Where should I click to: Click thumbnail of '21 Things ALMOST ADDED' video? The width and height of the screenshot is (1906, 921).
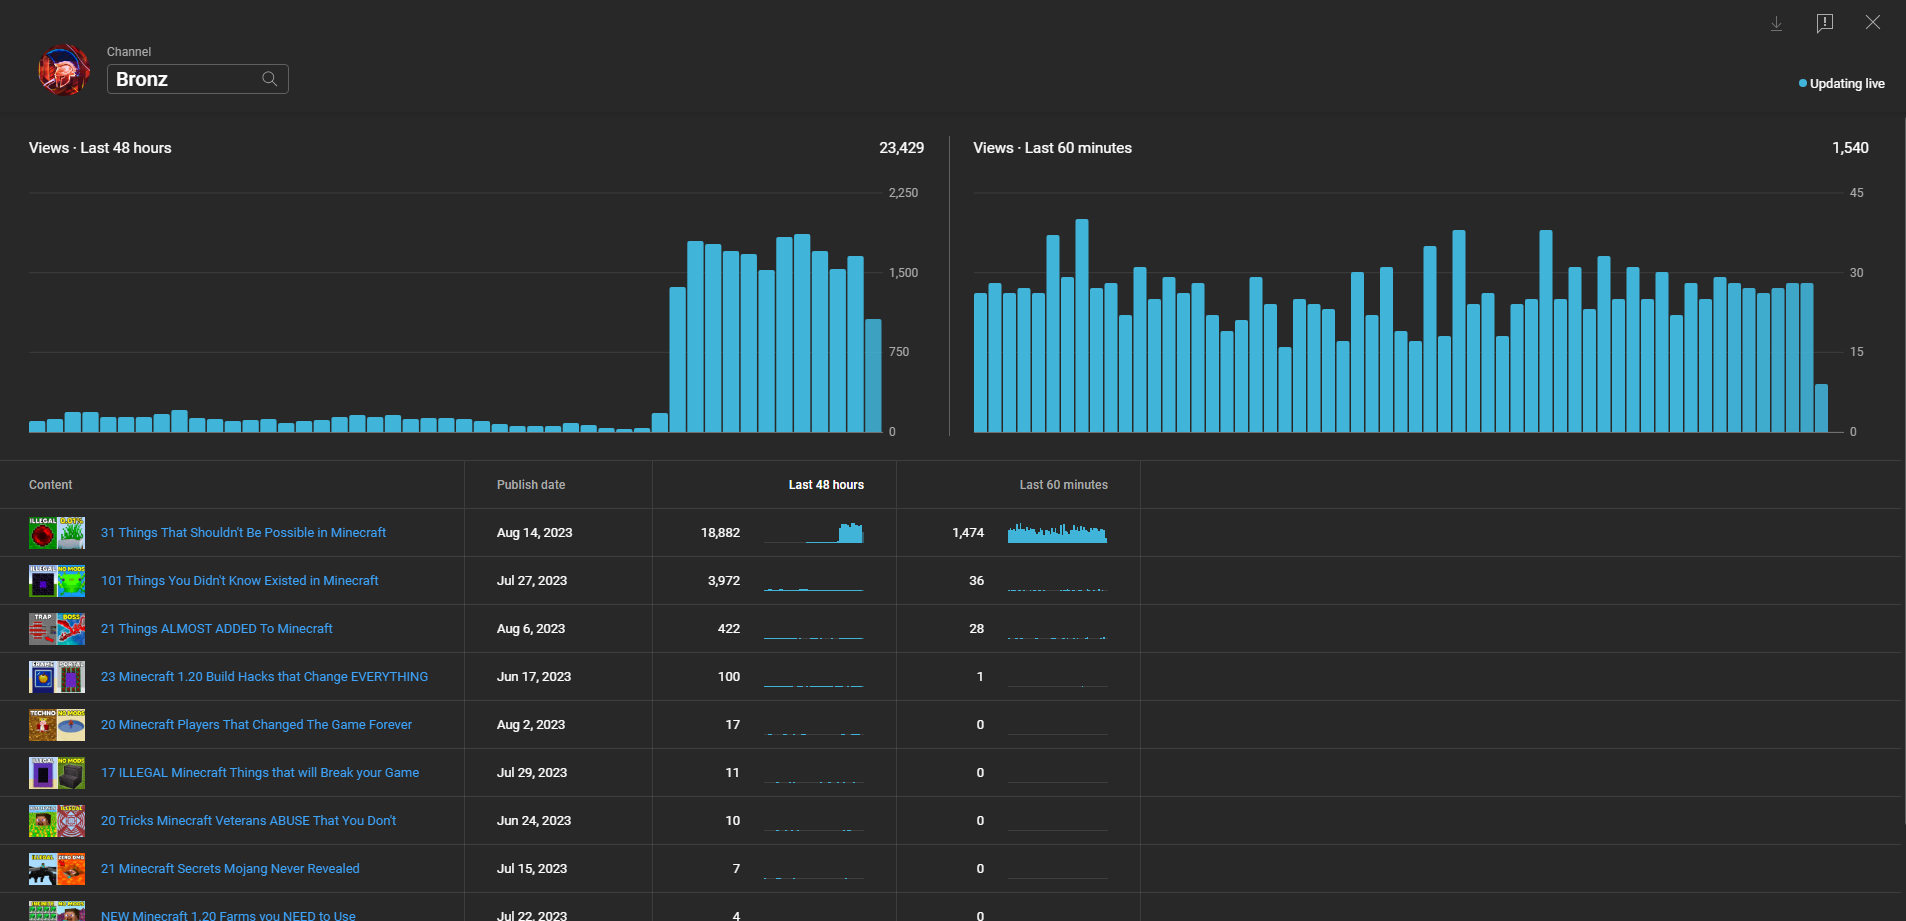point(57,629)
